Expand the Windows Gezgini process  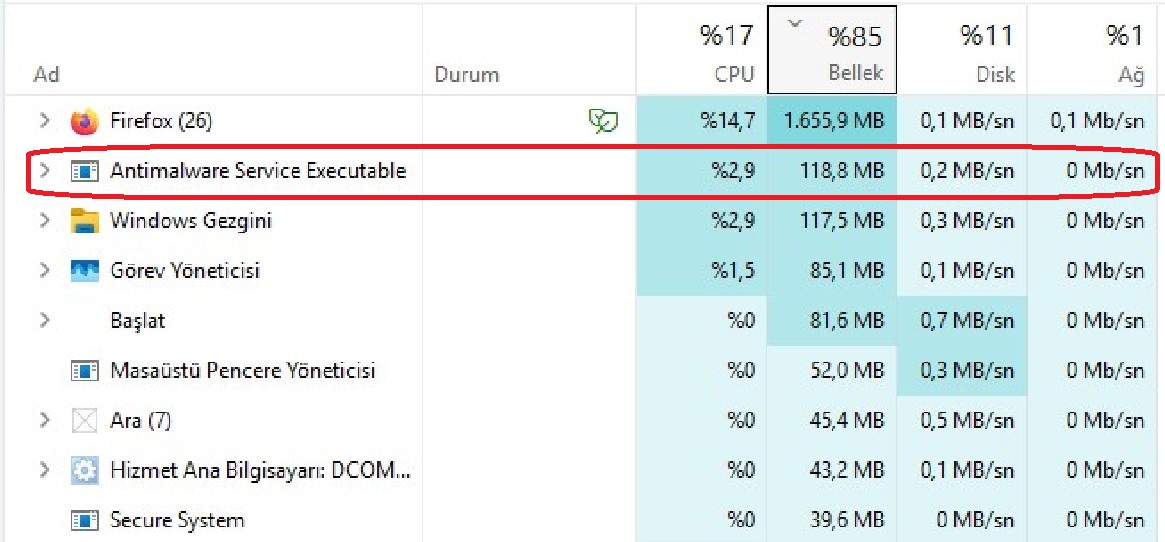44,221
